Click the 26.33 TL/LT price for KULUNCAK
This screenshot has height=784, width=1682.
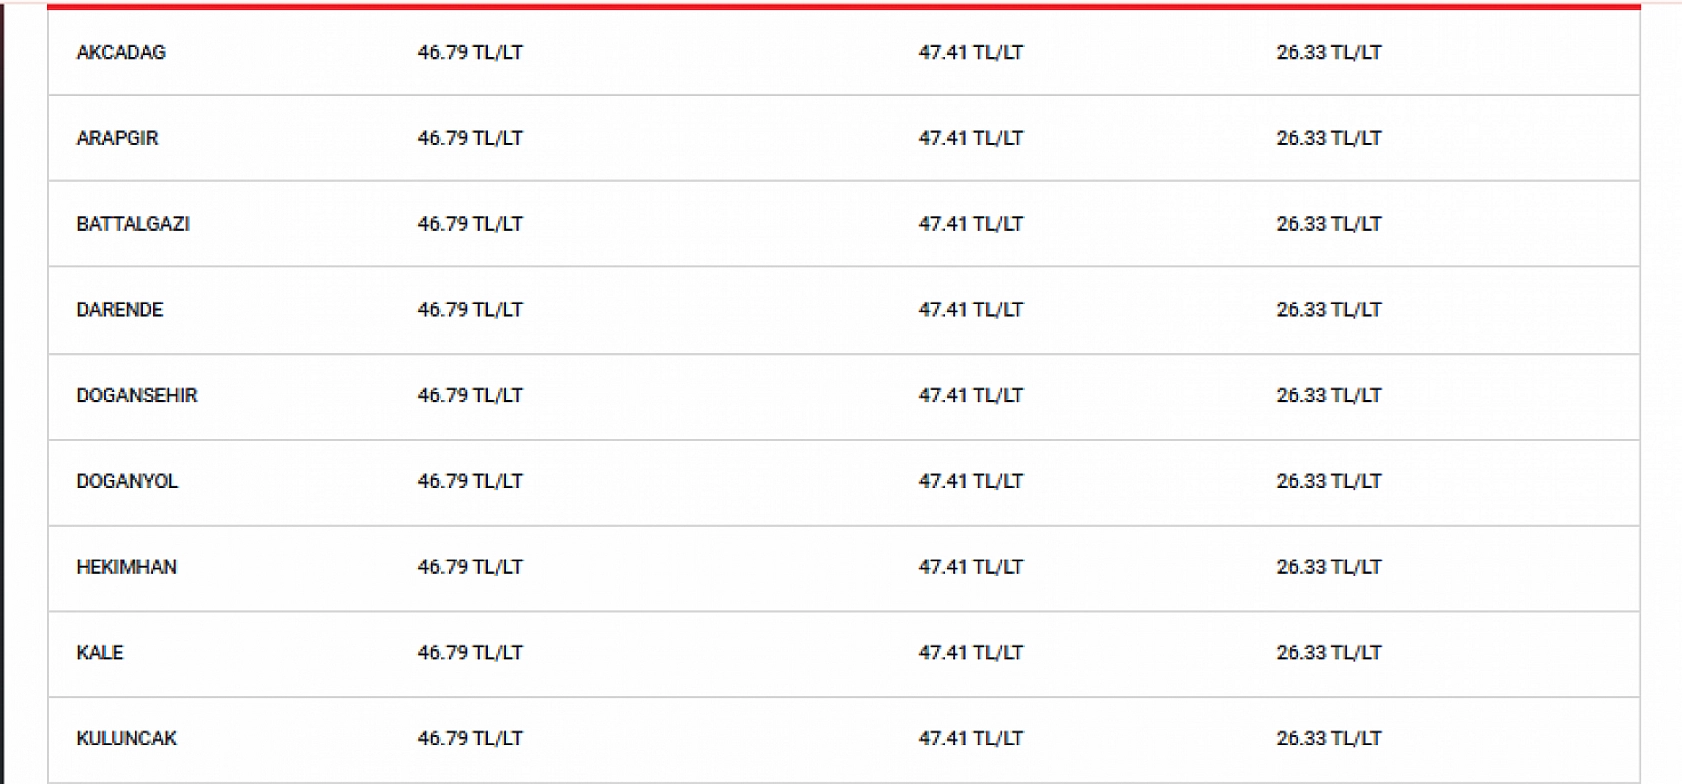coord(1329,739)
